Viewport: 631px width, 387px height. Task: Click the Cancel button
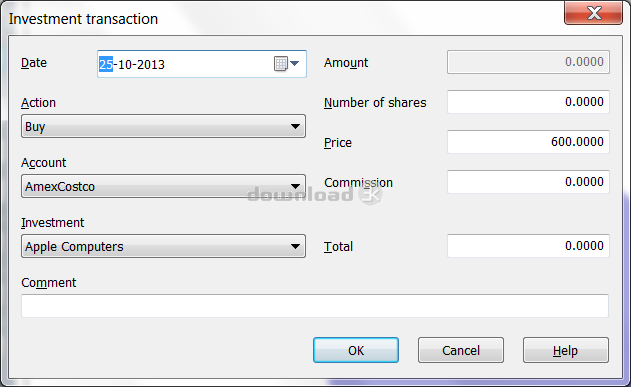point(461,350)
